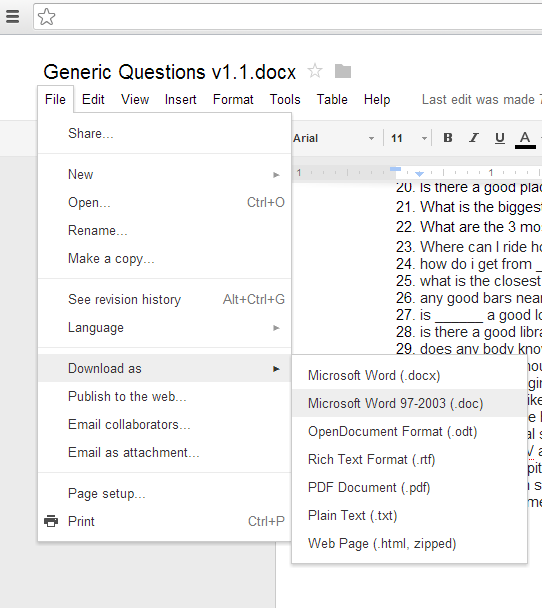Choose Email as attachment...
This screenshot has width=542, height=608.
point(165,452)
